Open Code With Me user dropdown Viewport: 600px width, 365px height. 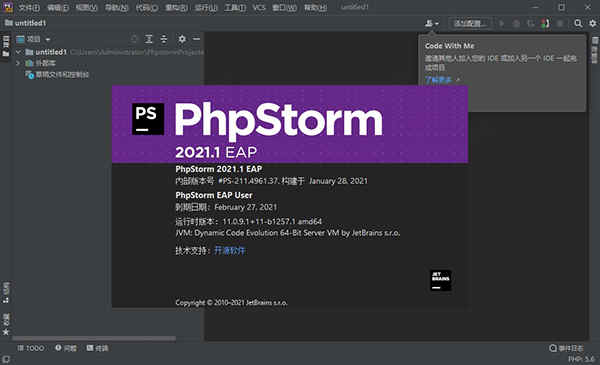(432, 24)
